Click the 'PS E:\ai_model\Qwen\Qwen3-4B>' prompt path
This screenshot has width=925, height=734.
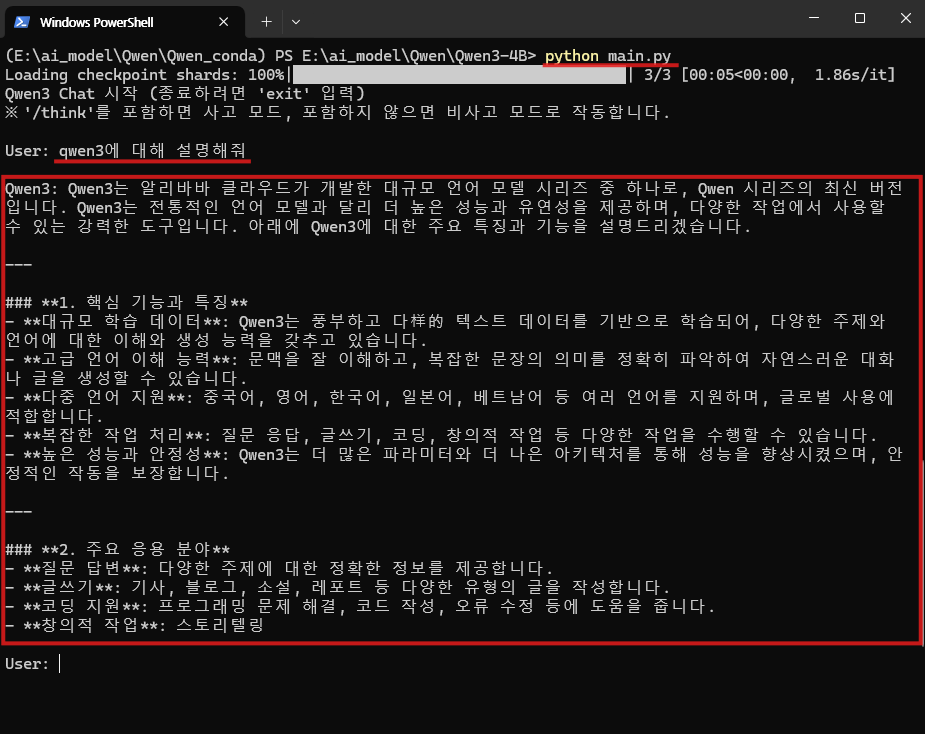click(x=405, y=56)
